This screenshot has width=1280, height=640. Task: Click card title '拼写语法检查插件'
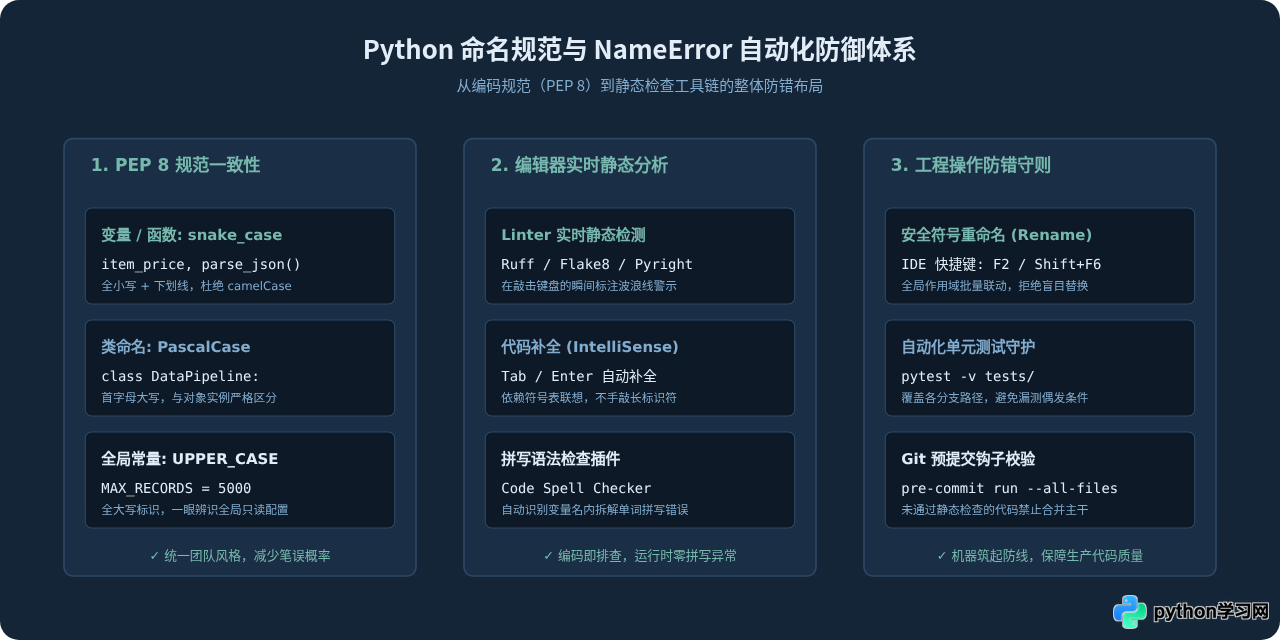561,459
